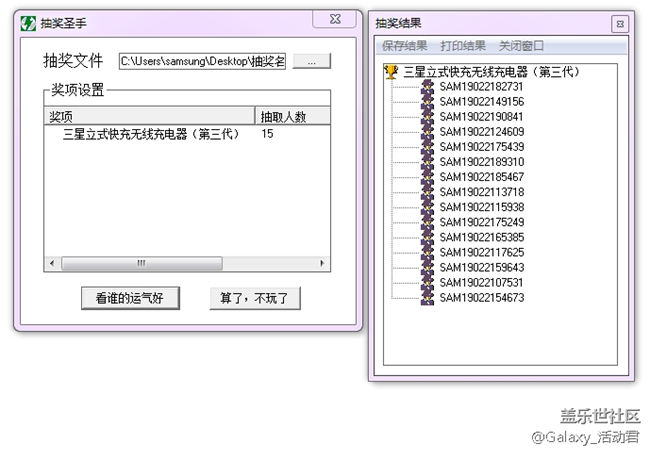Select winner entry SAM19022175249 in results tree
This screenshot has height=460, width=650.
pos(481,222)
